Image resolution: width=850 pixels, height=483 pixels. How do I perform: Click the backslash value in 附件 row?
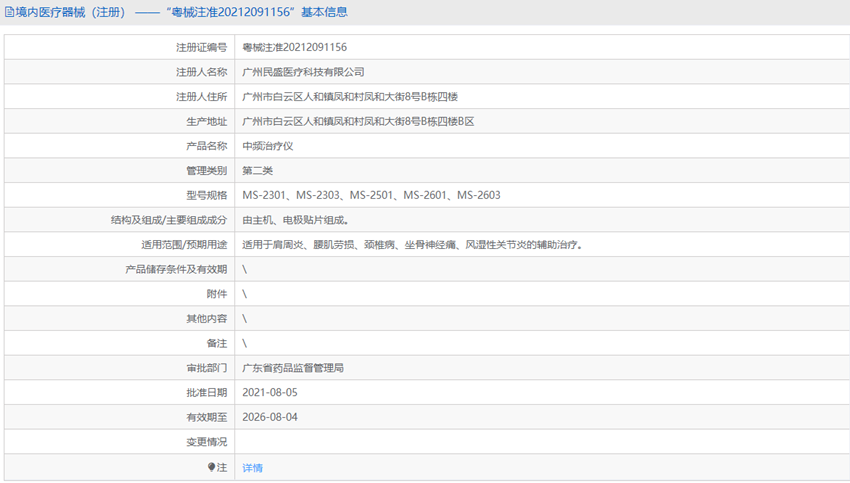[x=244, y=294]
